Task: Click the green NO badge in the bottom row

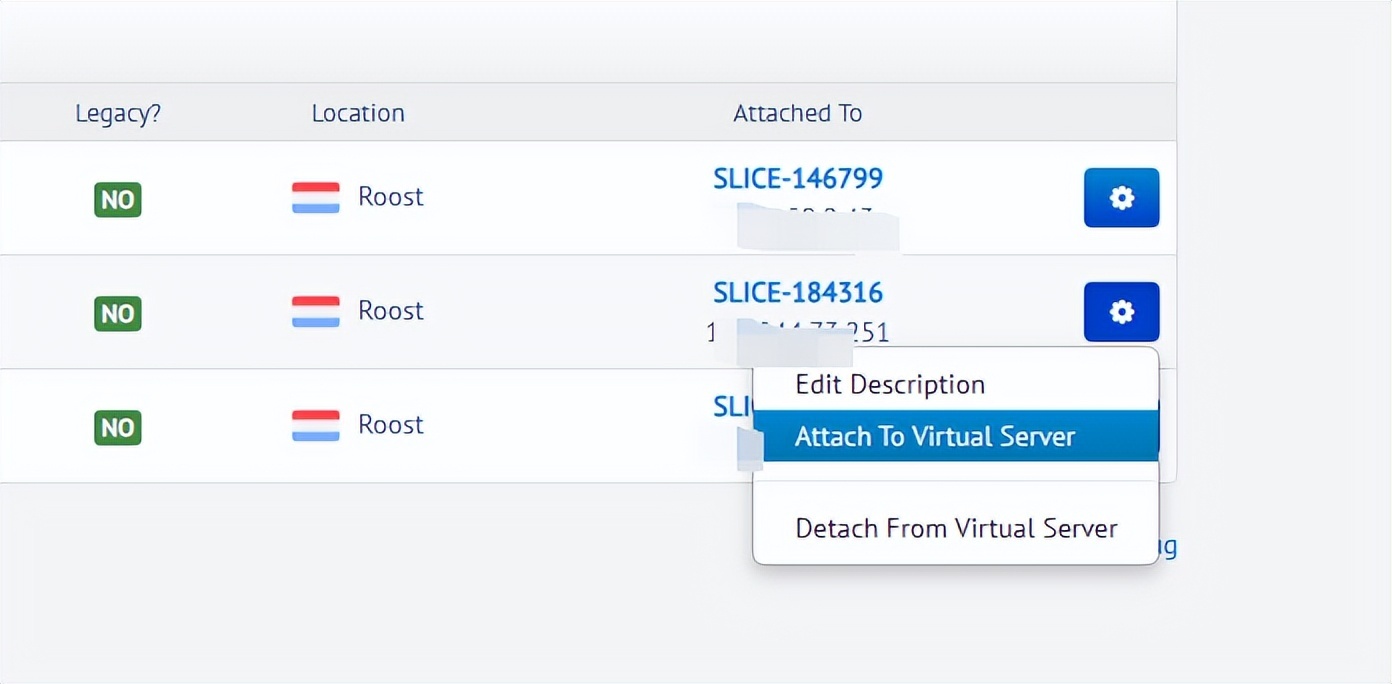Action: click(x=118, y=427)
